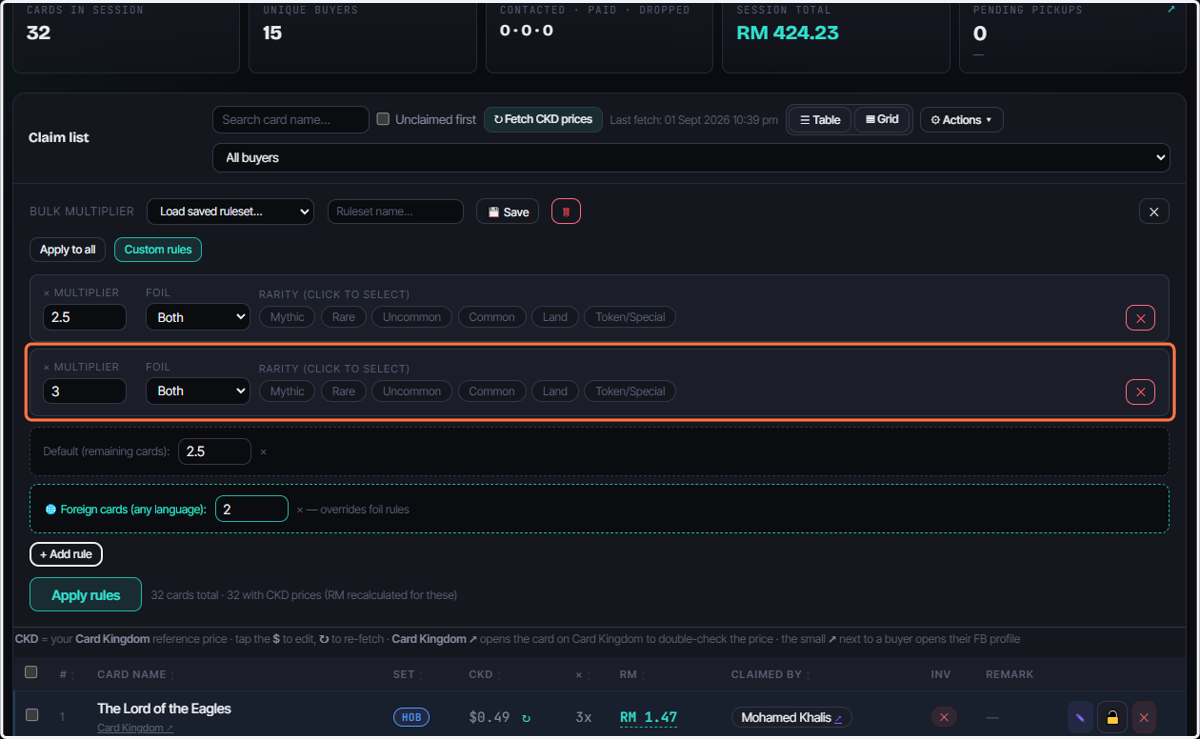The width and height of the screenshot is (1200, 739).
Task: Click Fetch CKD prices button
Action: coord(543,120)
